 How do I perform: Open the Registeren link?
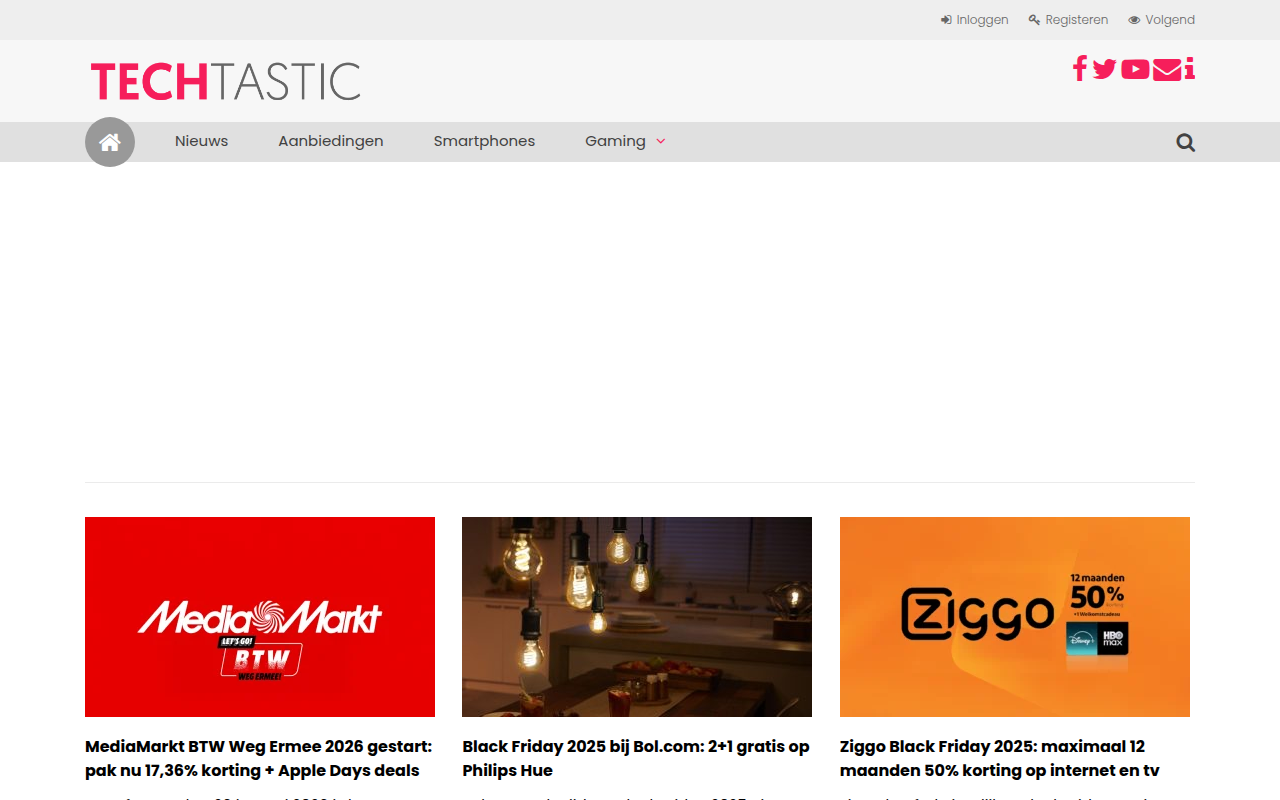[1068, 20]
